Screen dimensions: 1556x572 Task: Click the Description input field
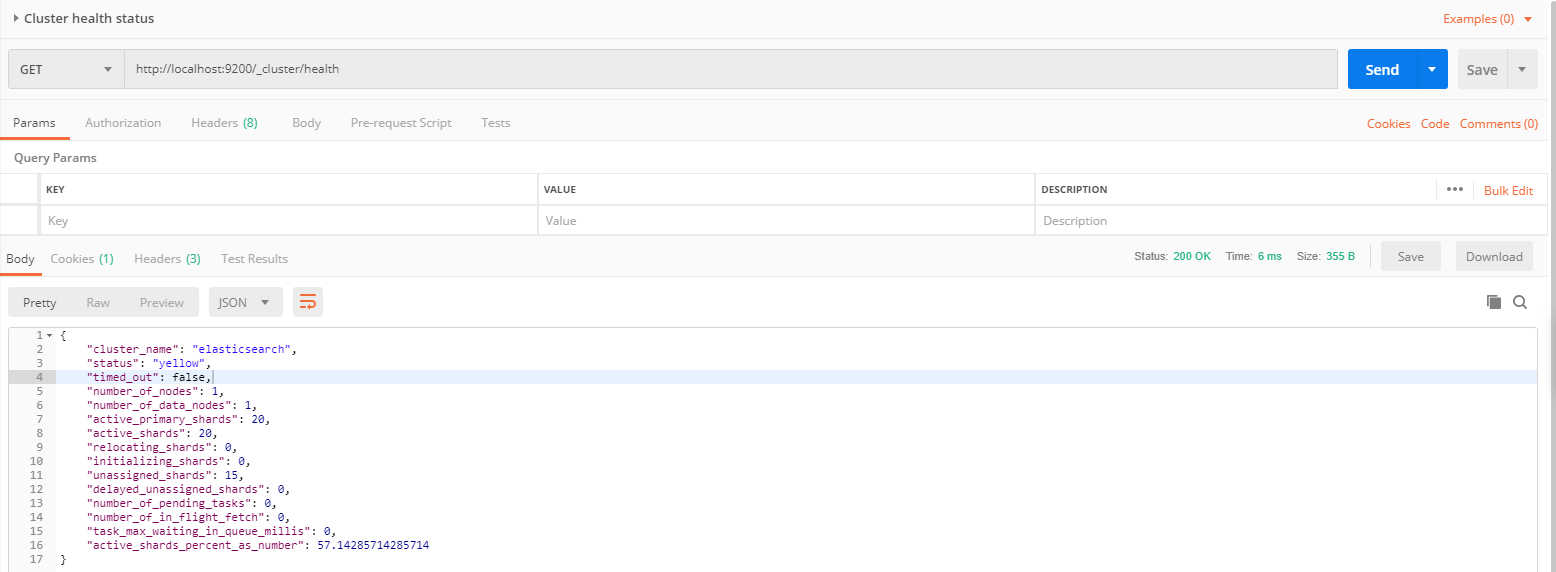[1290, 220]
